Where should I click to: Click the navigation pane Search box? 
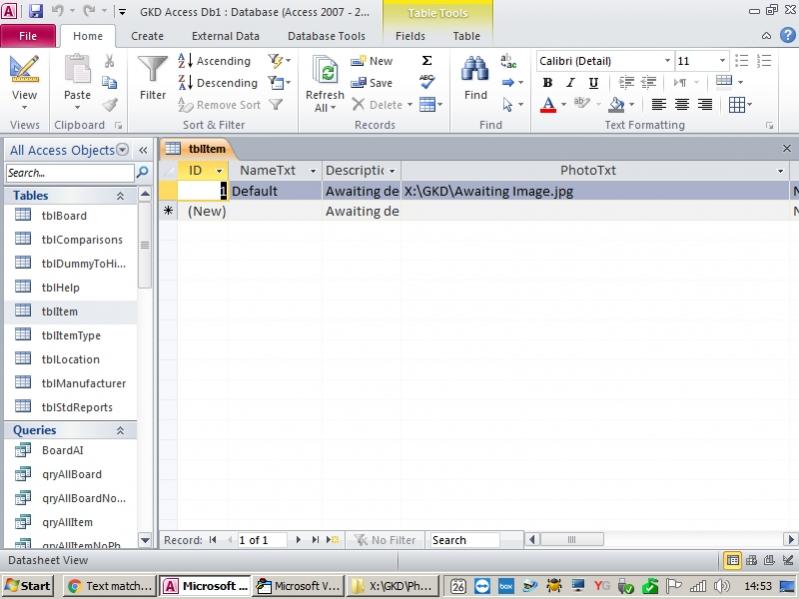(x=70, y=173)
